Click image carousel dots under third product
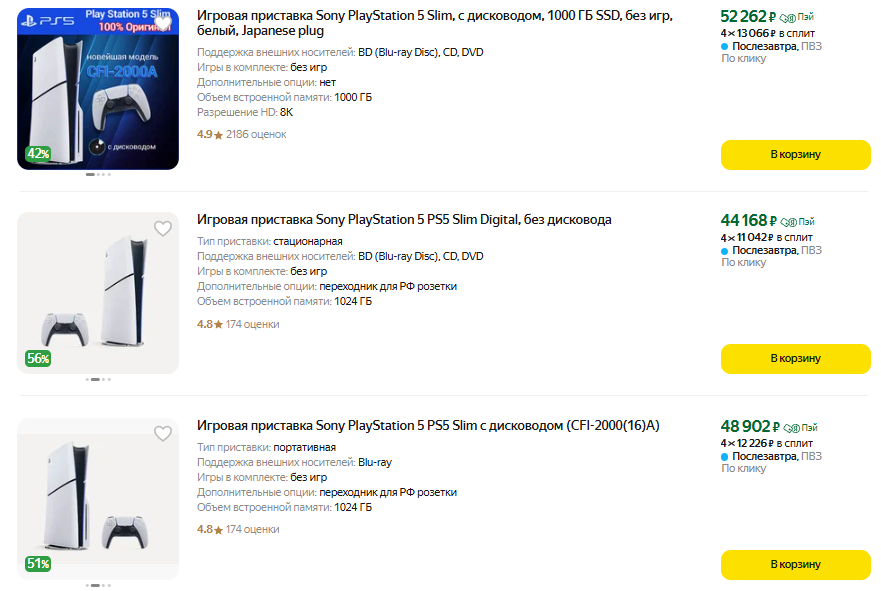Viewport: 881px width, 591px height. pos(98,585)
